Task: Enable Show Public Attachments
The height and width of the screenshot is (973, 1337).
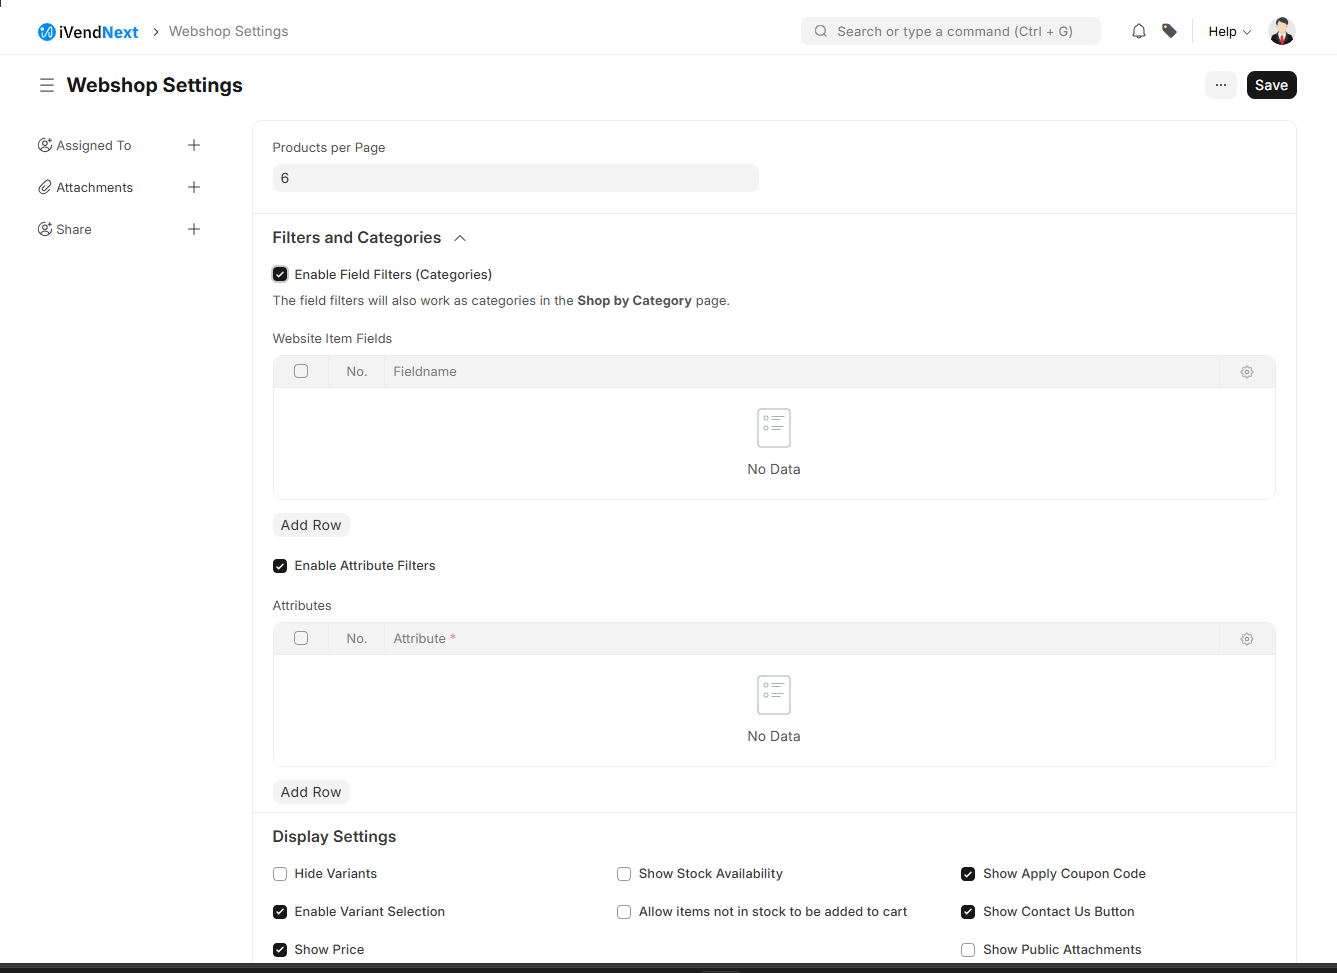Action: tap(968, 949)
